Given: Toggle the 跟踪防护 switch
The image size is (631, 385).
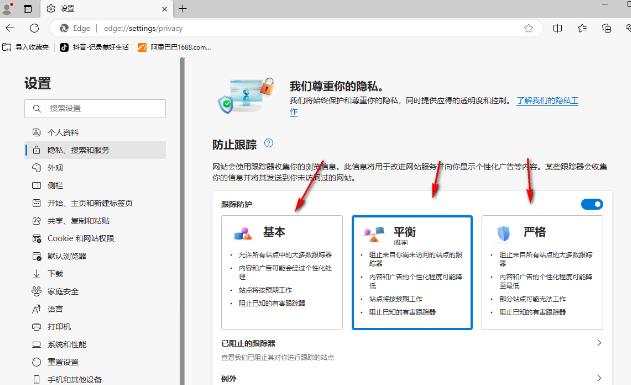Looking at the screenshot, I should pos(592,204).
